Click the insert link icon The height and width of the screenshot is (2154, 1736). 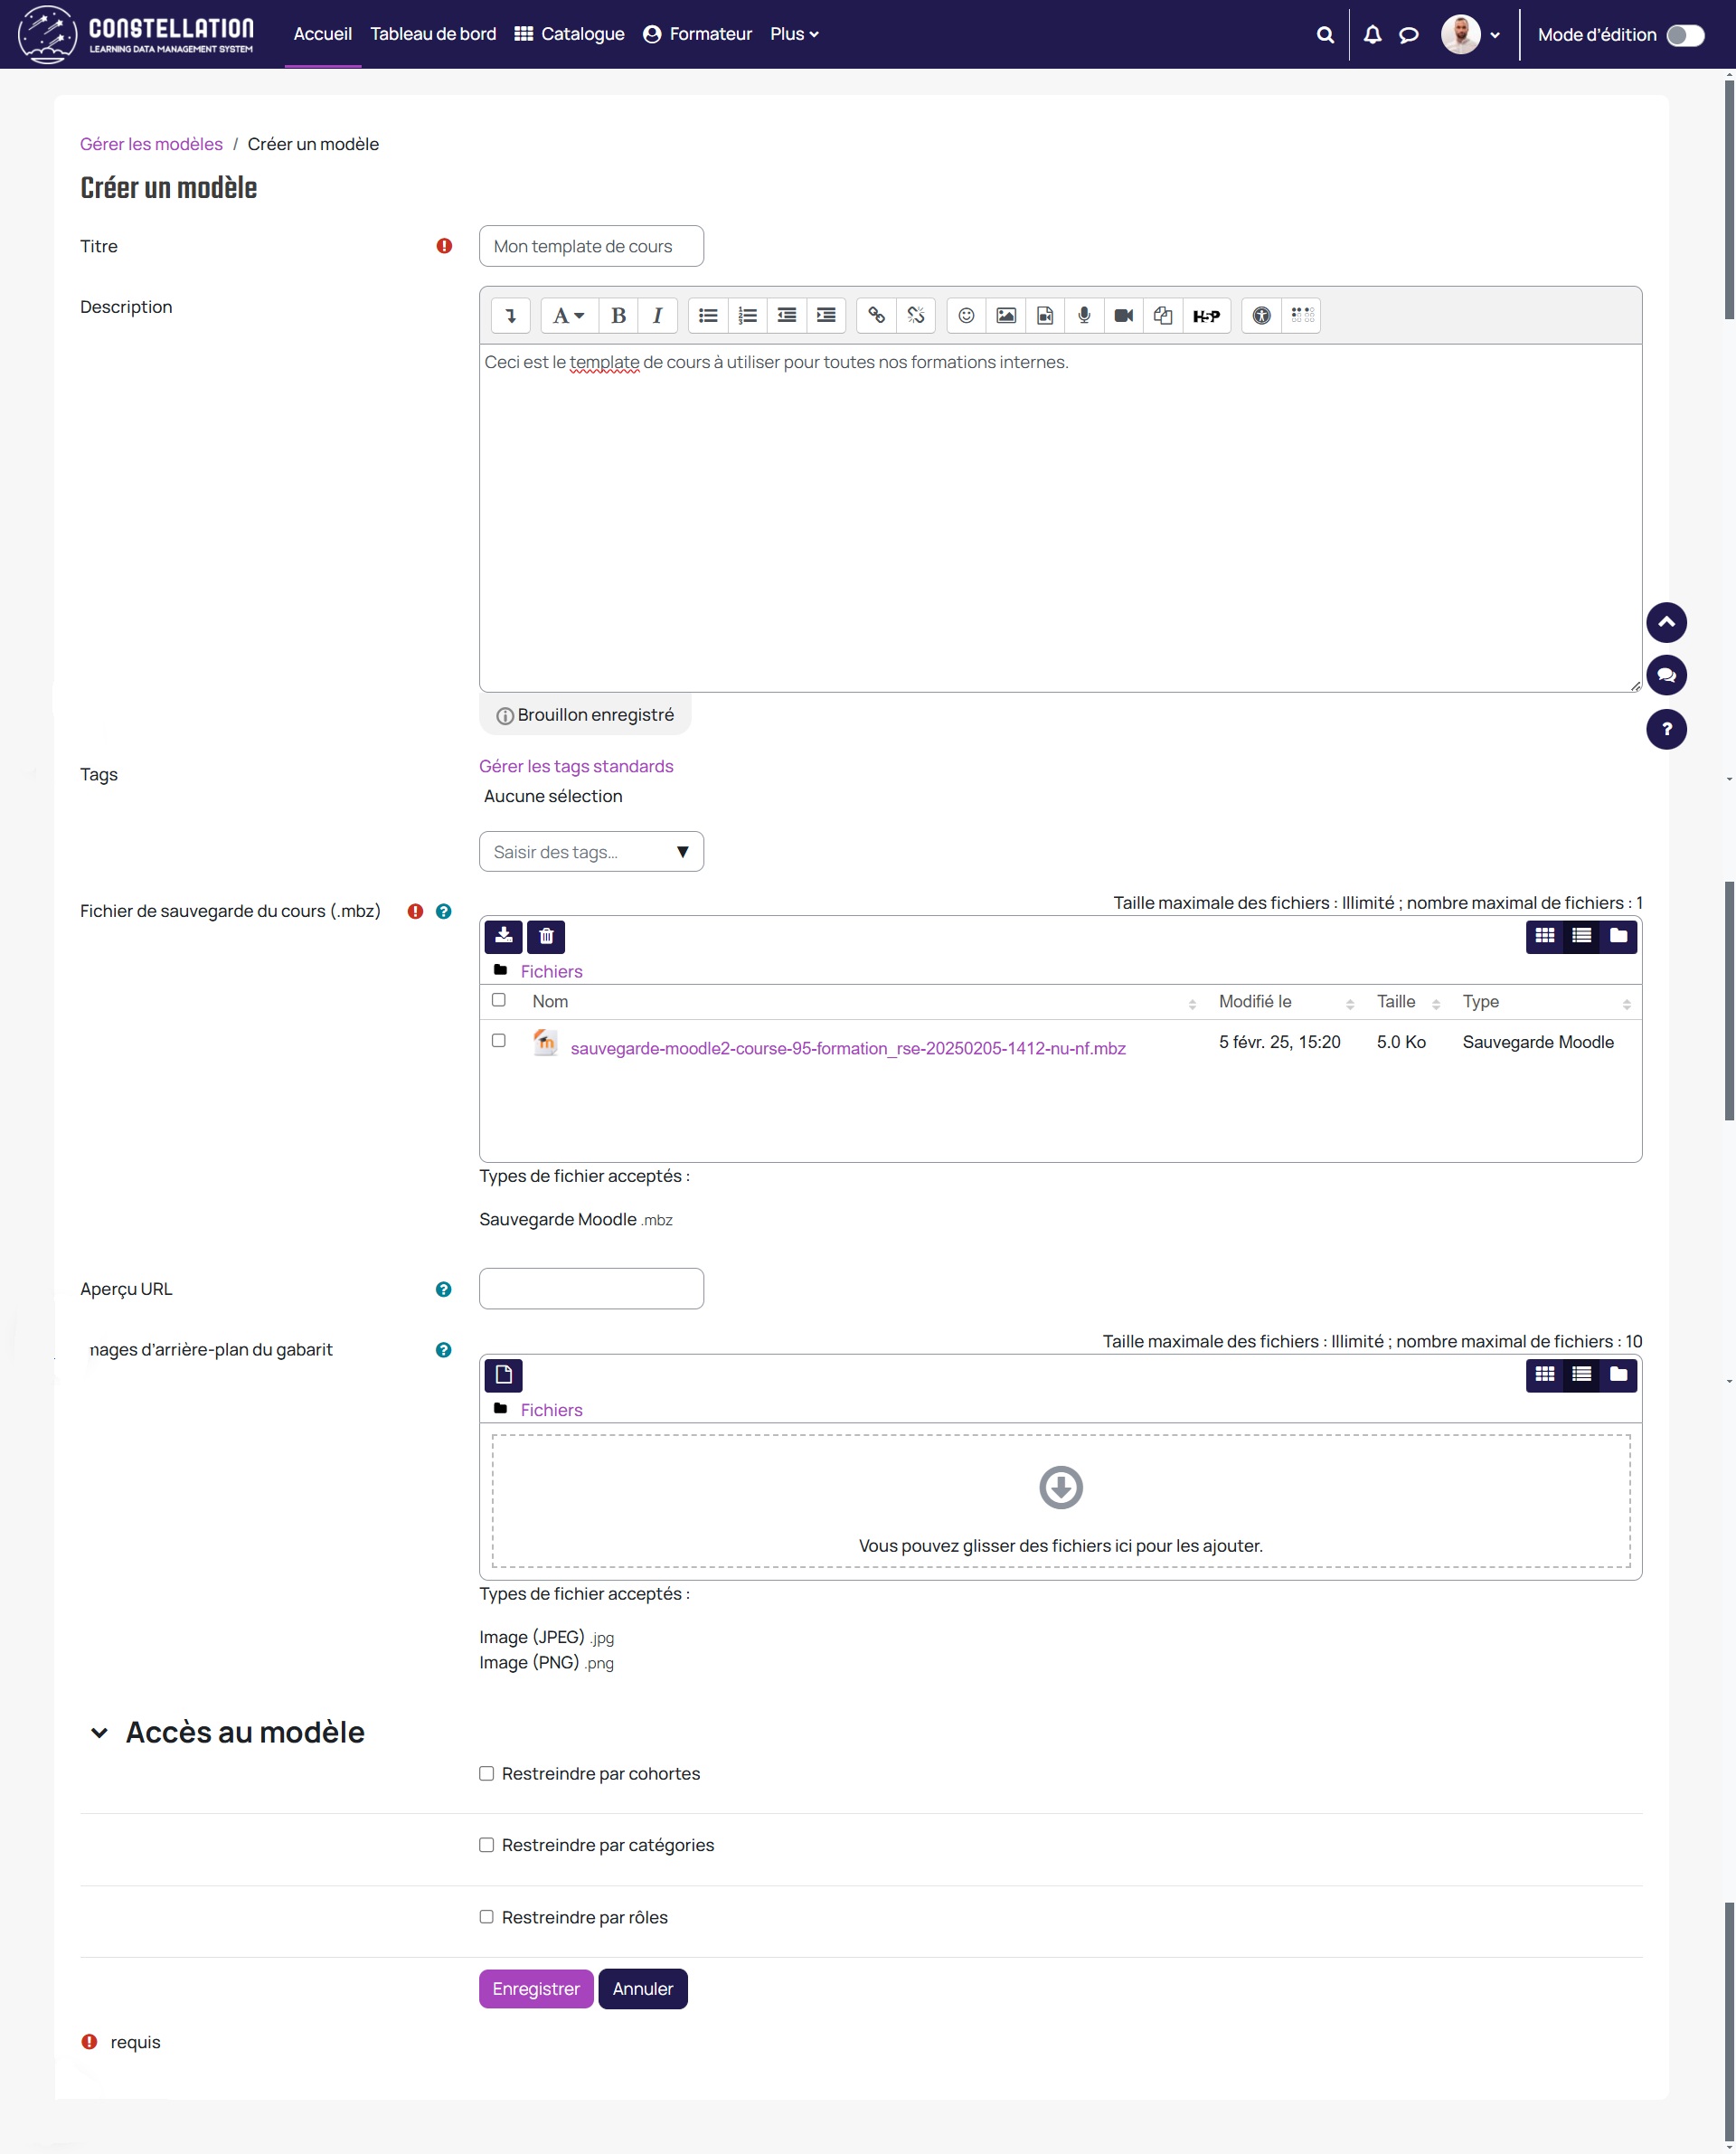click(x=876, y=316)
